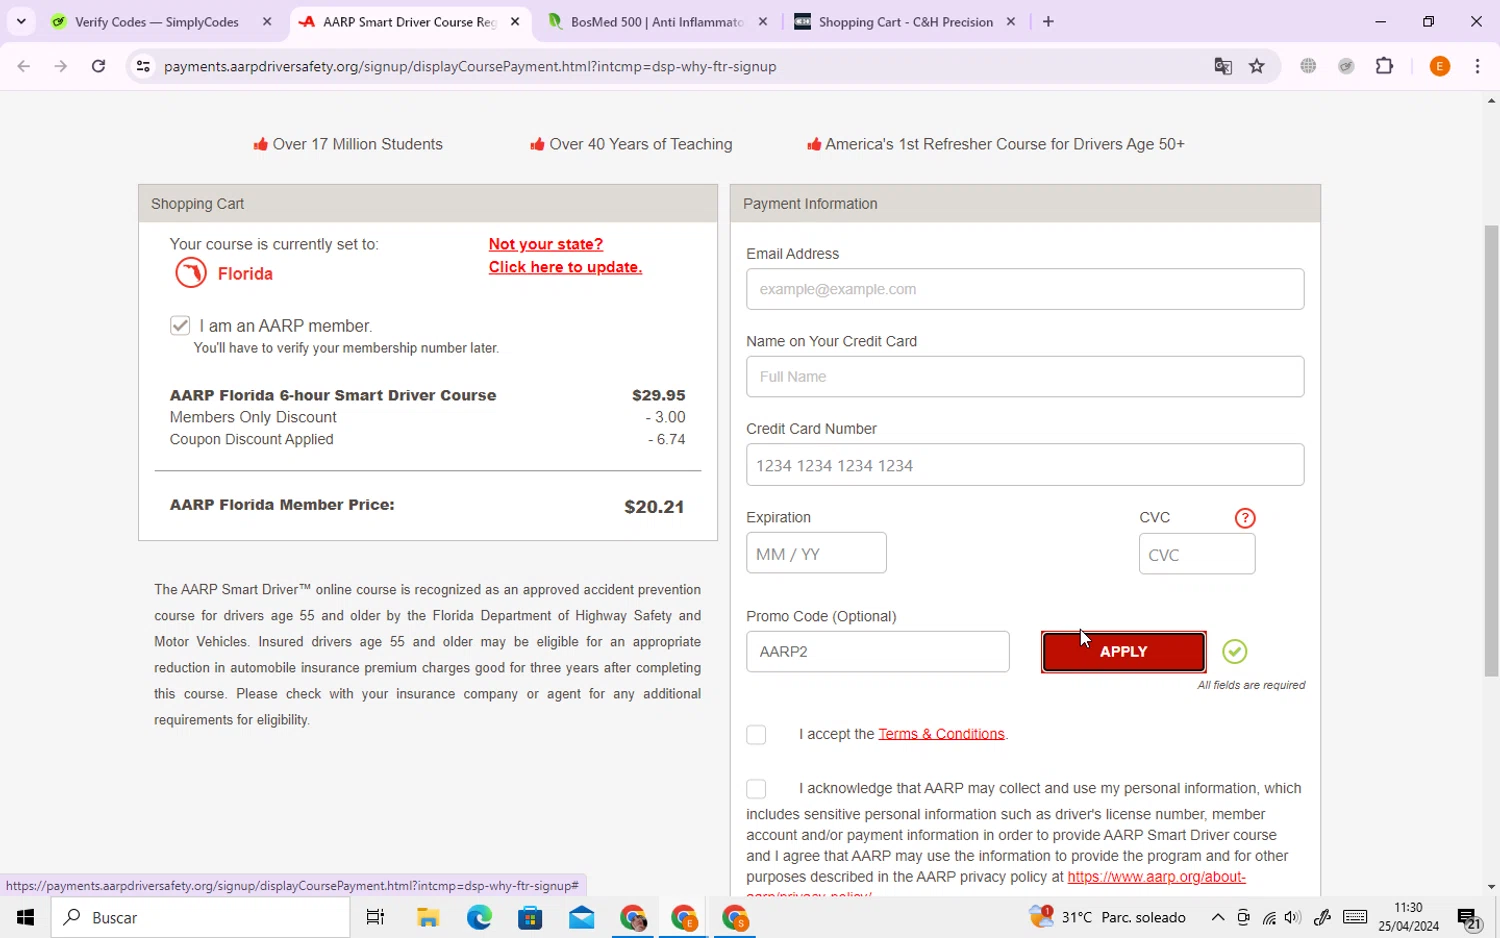This screenshot has width=1500, height=938.
Task: Click the Over 17 Million Students text
Action: [357, 144]
